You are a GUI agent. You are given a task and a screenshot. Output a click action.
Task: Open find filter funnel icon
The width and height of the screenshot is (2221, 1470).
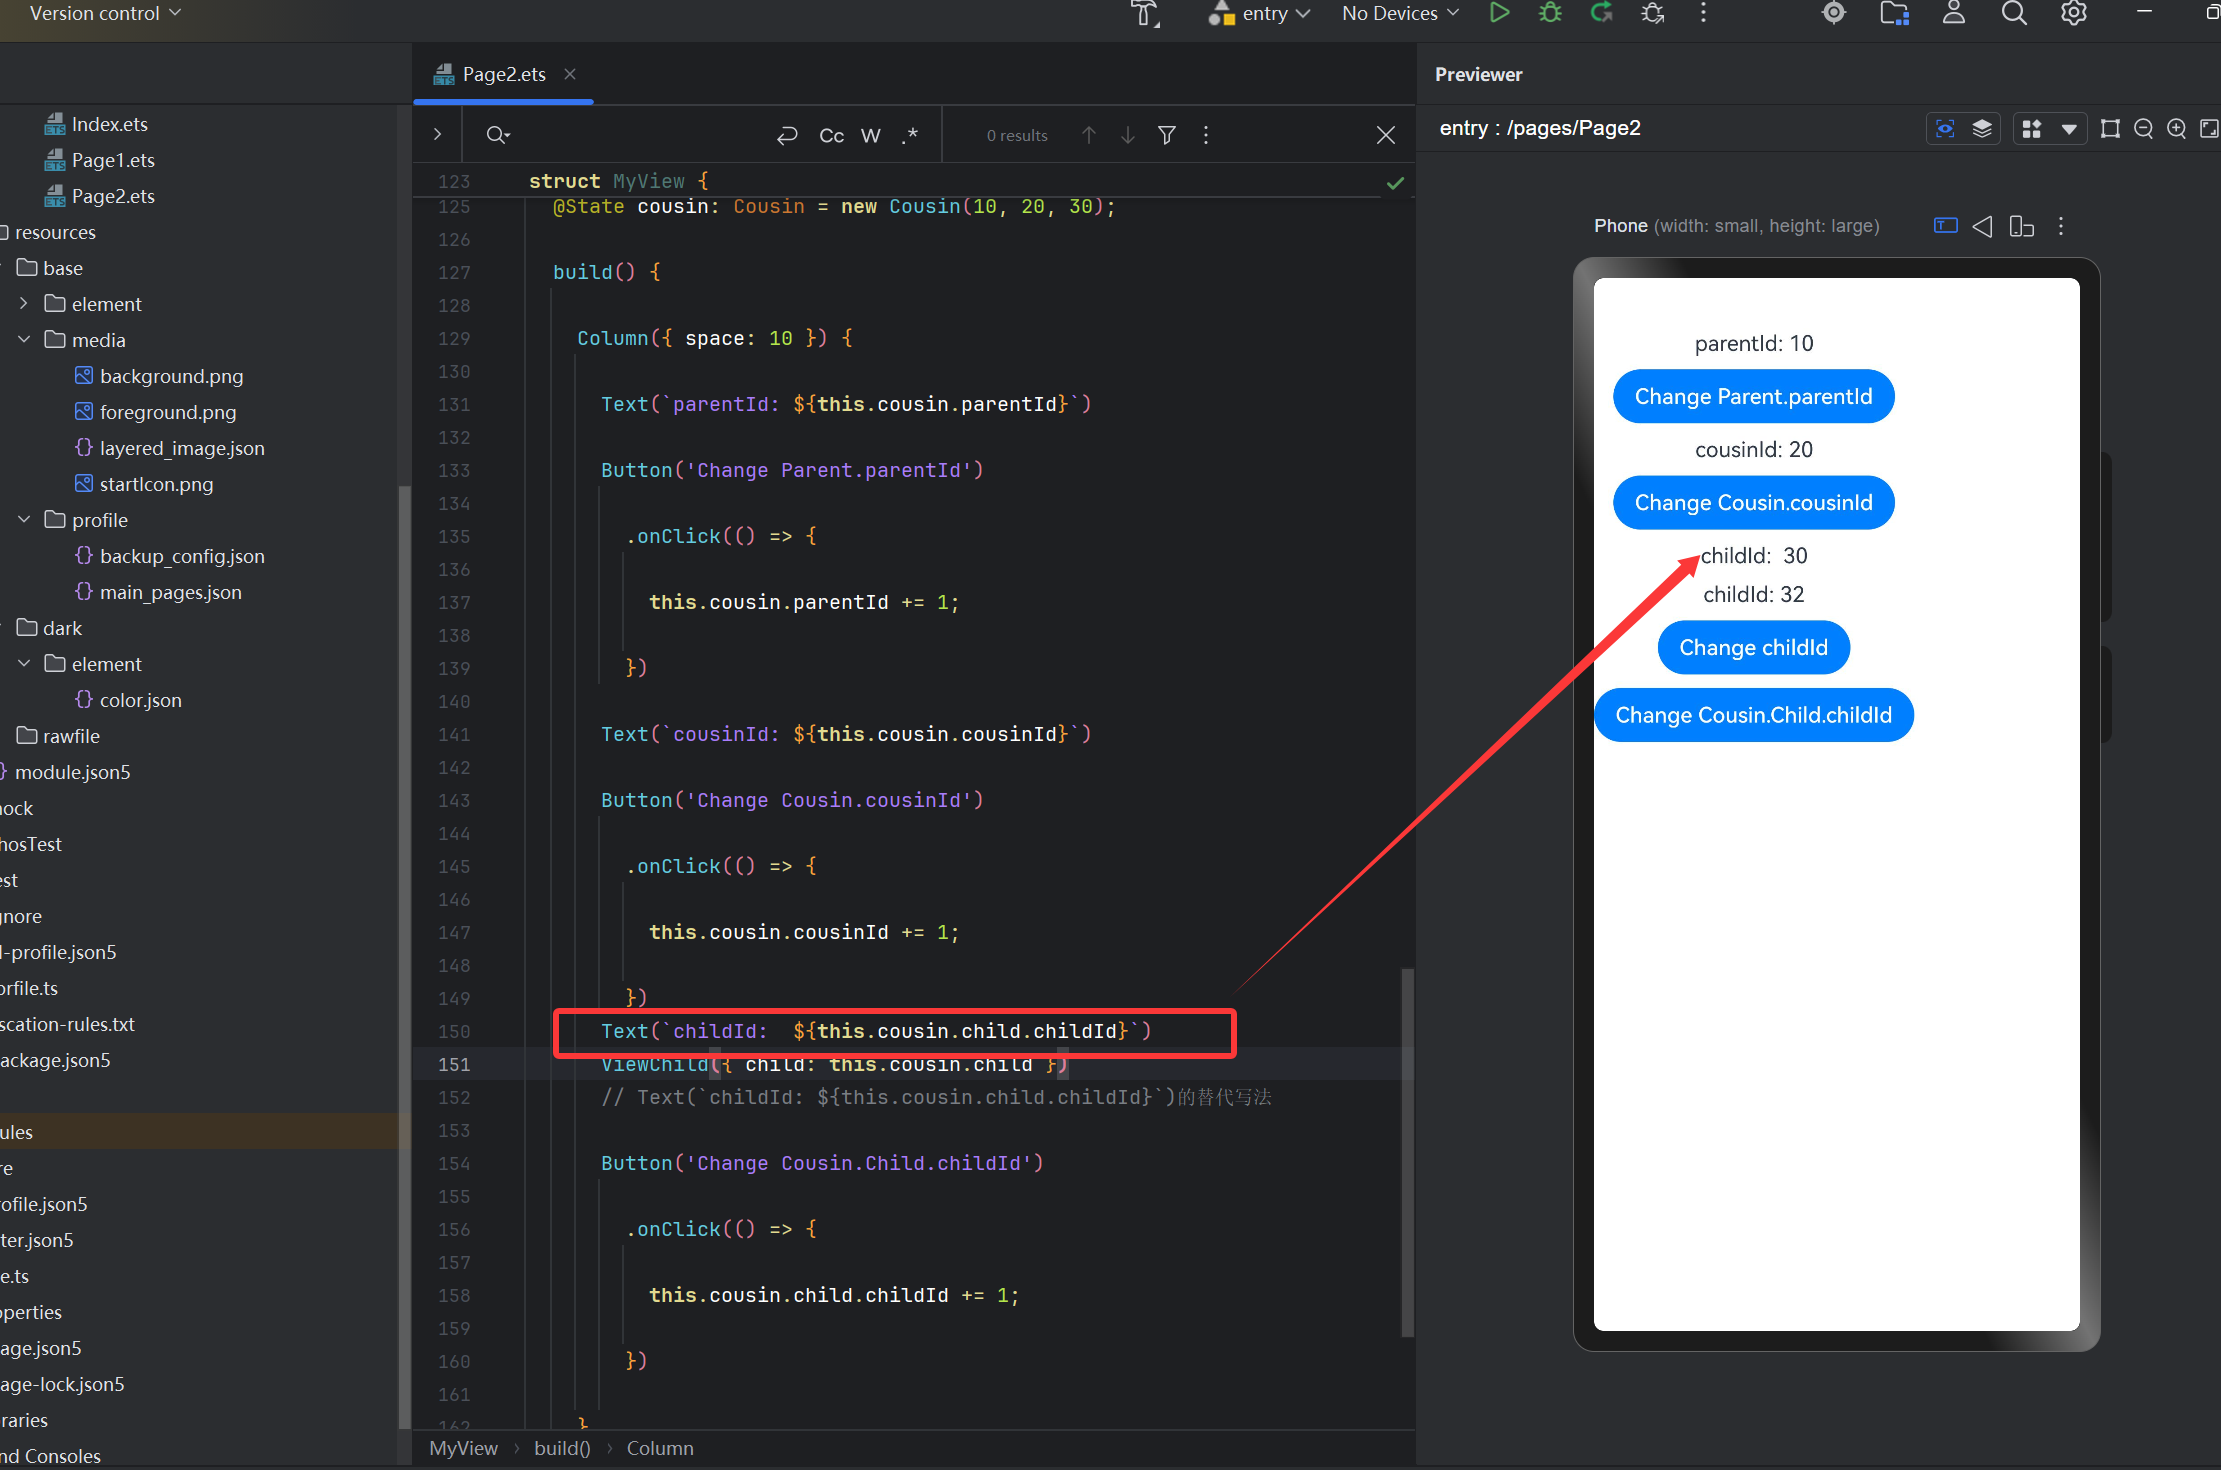point(1167,135)
